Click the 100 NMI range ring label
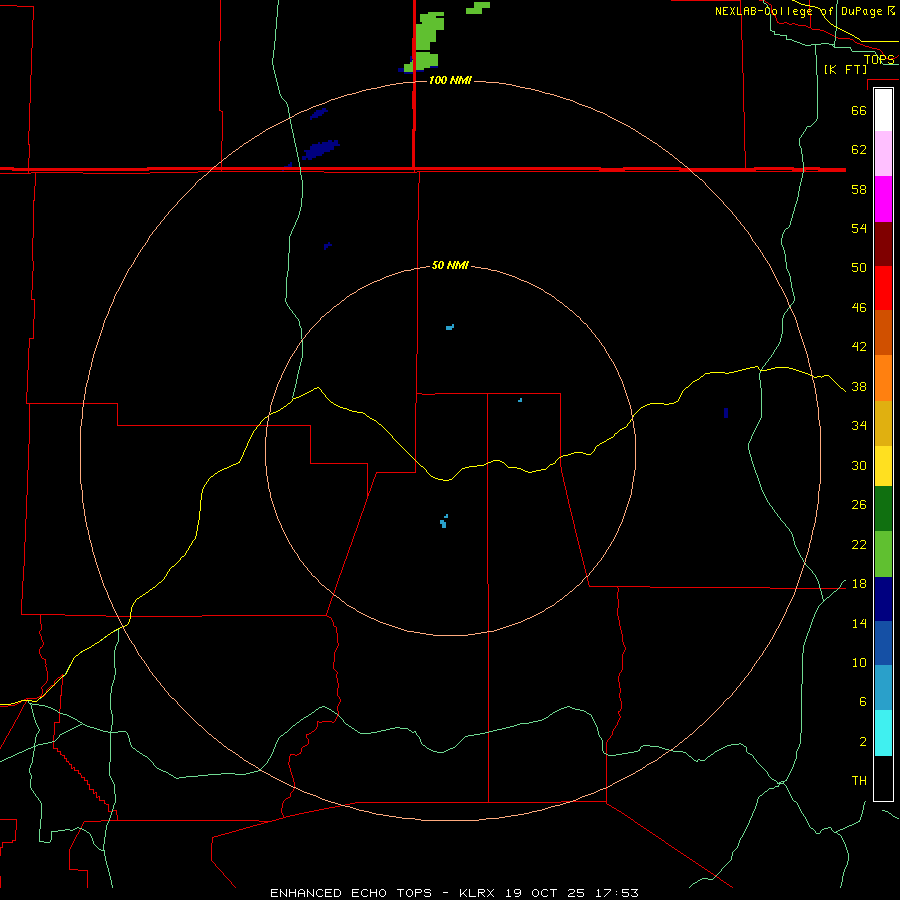900x900 pixels. [x=450, y=80]
